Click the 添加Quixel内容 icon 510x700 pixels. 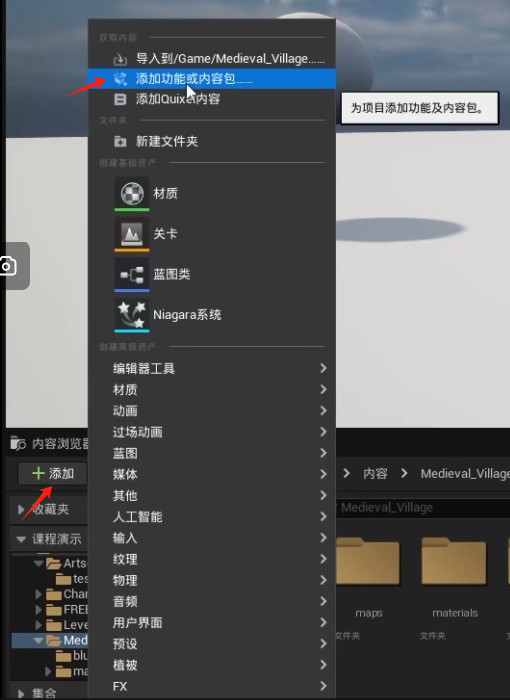(120, 99)
